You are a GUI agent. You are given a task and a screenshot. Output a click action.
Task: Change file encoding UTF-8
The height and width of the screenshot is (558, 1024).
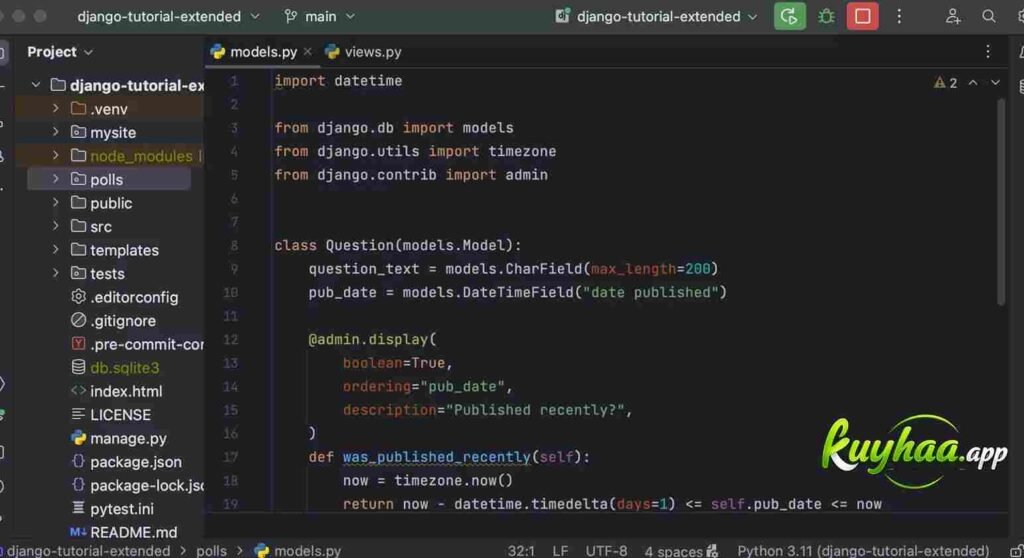click(x=606, y=551)
